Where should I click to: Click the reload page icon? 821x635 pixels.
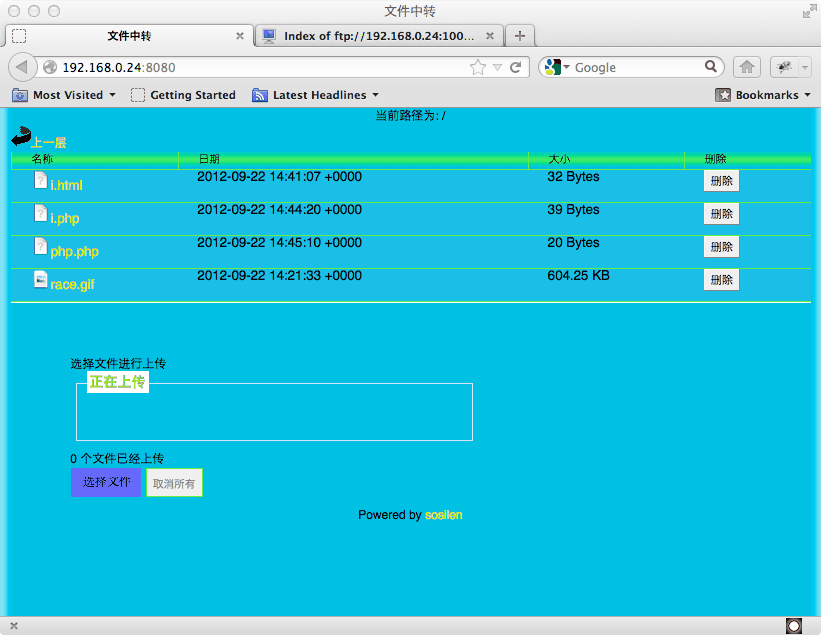tap(516, 67)
